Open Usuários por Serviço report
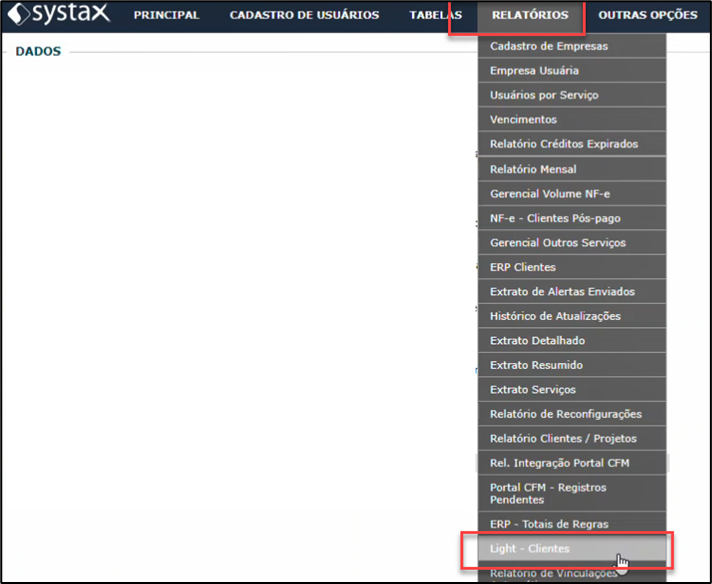Image resolution: width=712 pixels, height=584 pixels. [572, 95]
